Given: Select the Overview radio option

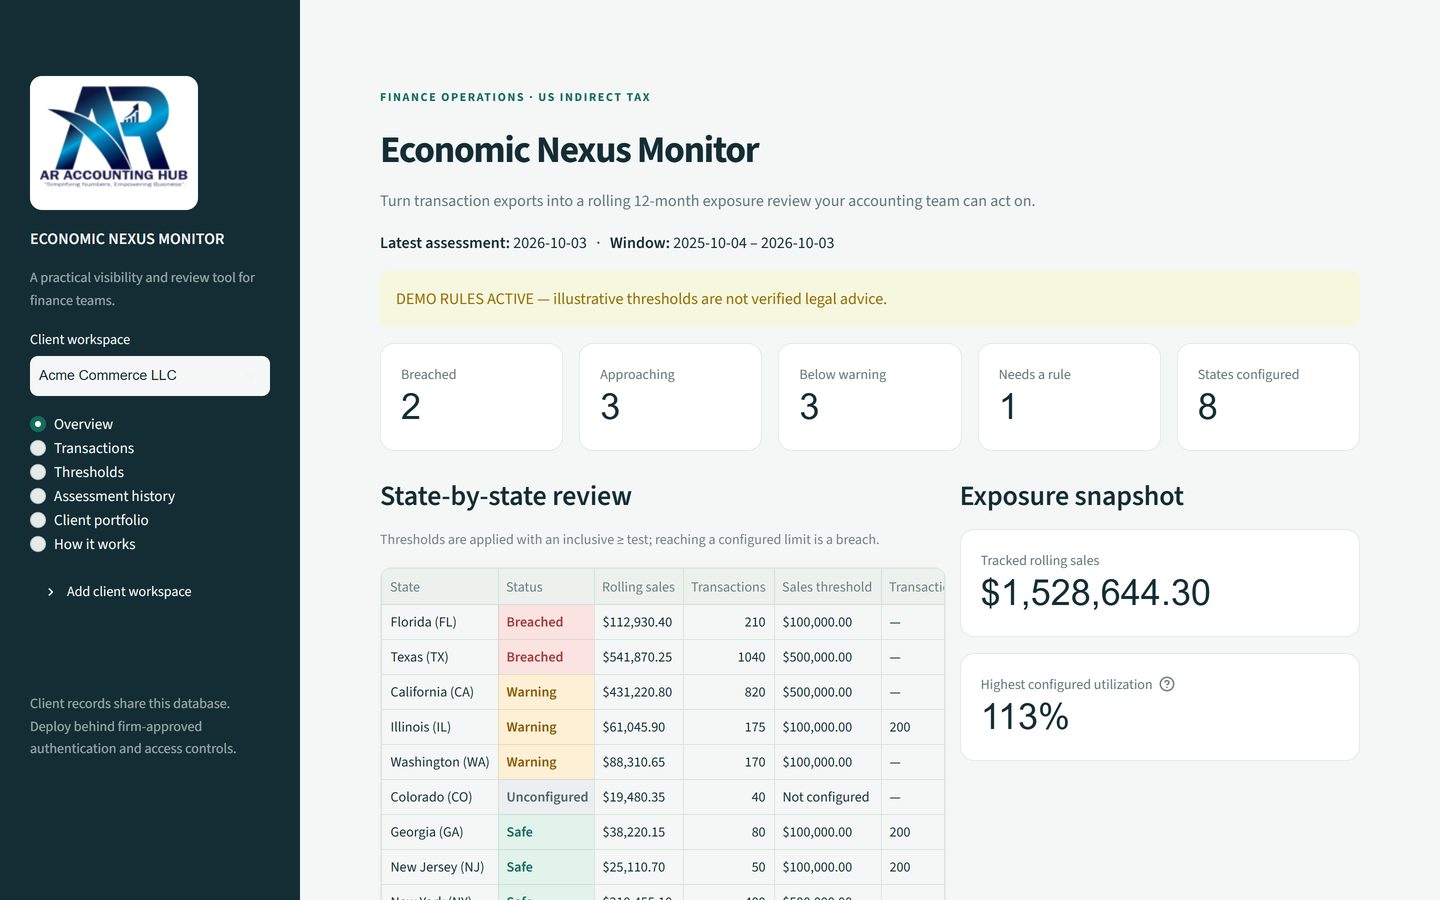Looking at the screenshot, I should [x=38, y=424].
